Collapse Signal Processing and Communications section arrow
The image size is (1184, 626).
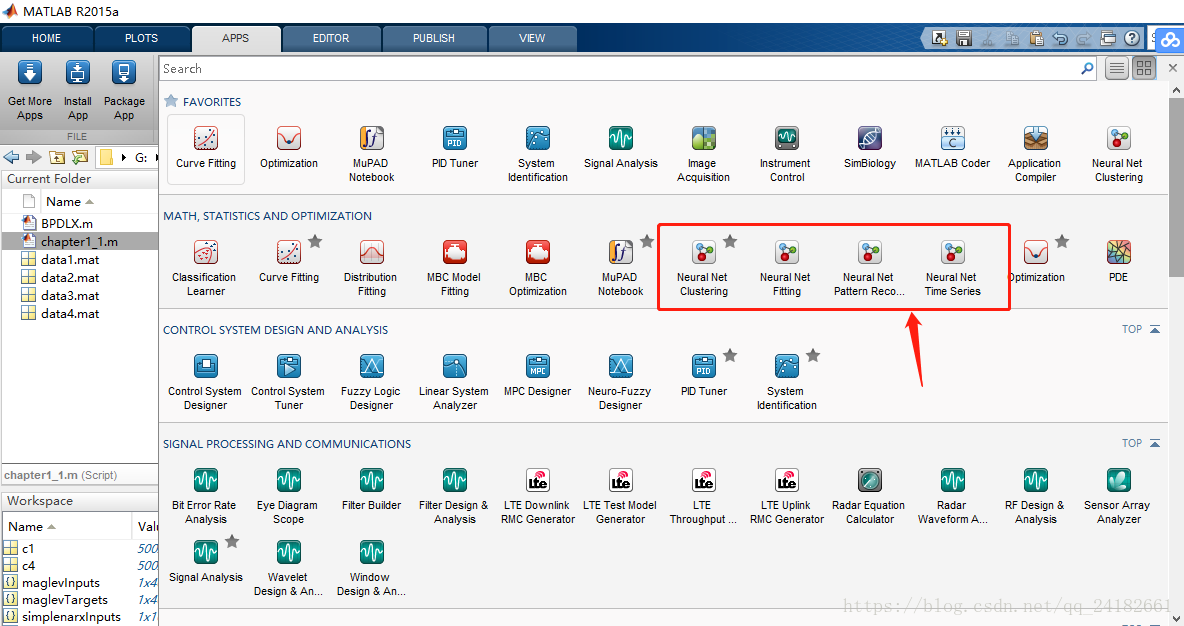point(1155,443)
